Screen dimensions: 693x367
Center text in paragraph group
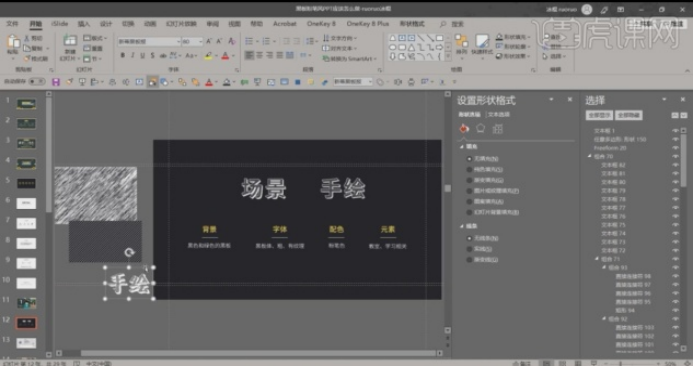coord(259,55)
